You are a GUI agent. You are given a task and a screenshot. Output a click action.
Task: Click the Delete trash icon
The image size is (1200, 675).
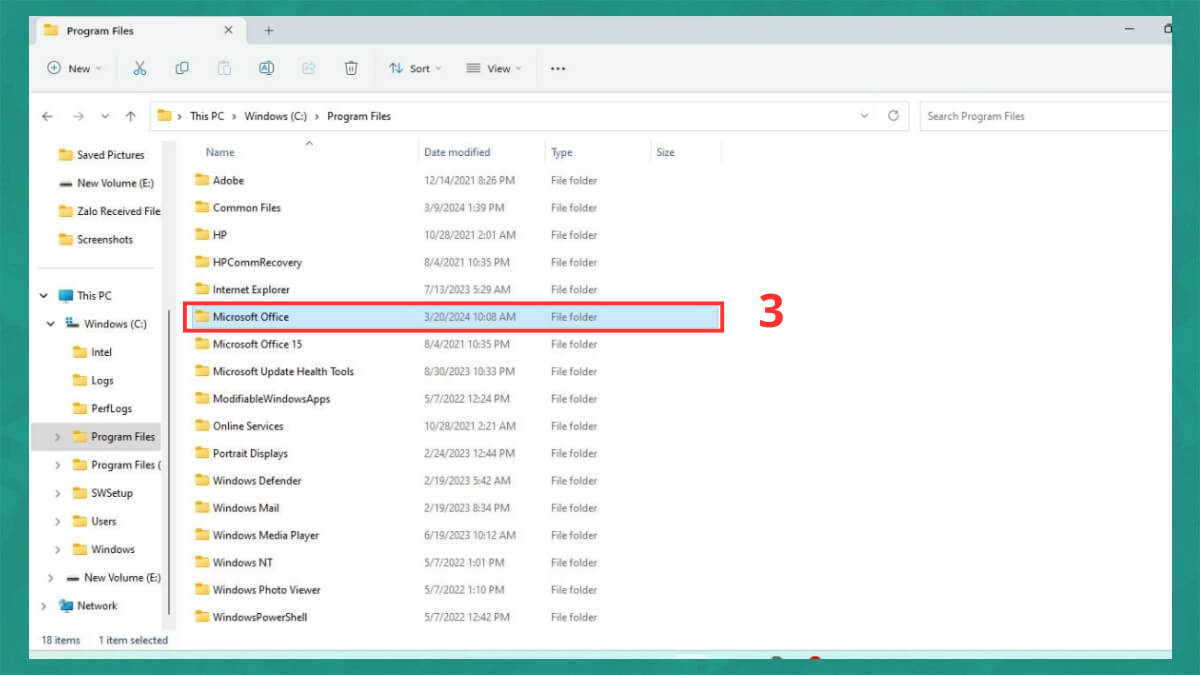pyautogui.click(x=351, y=68)
